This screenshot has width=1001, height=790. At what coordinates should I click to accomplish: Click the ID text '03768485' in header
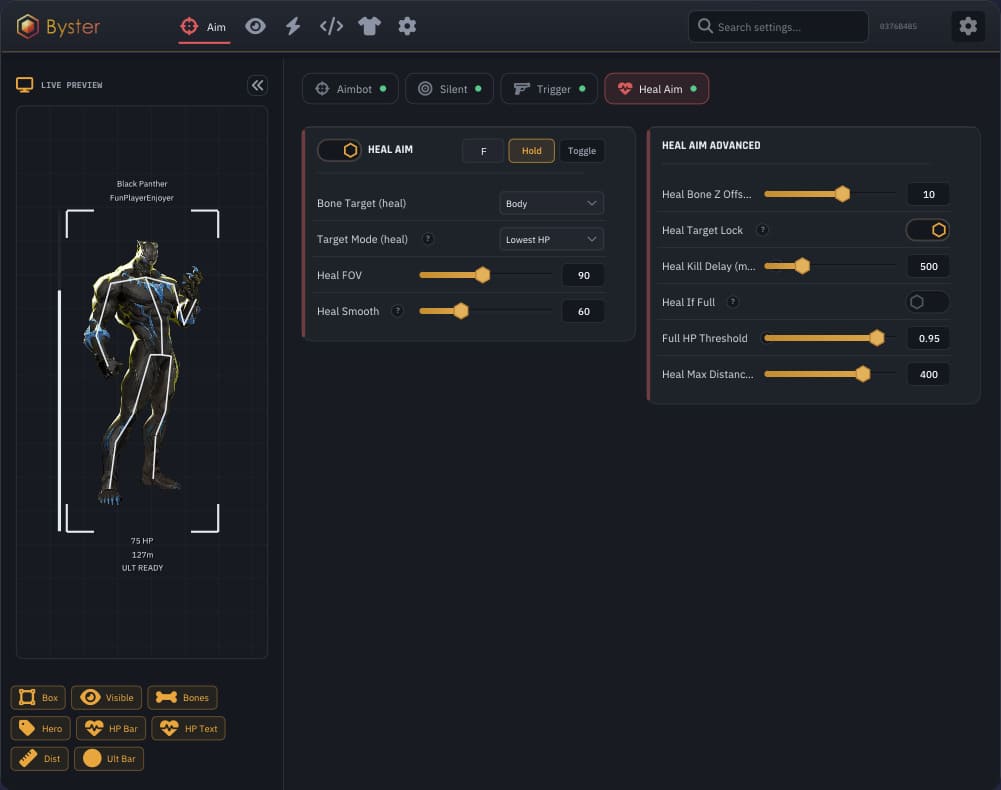[x=898, y=26]
